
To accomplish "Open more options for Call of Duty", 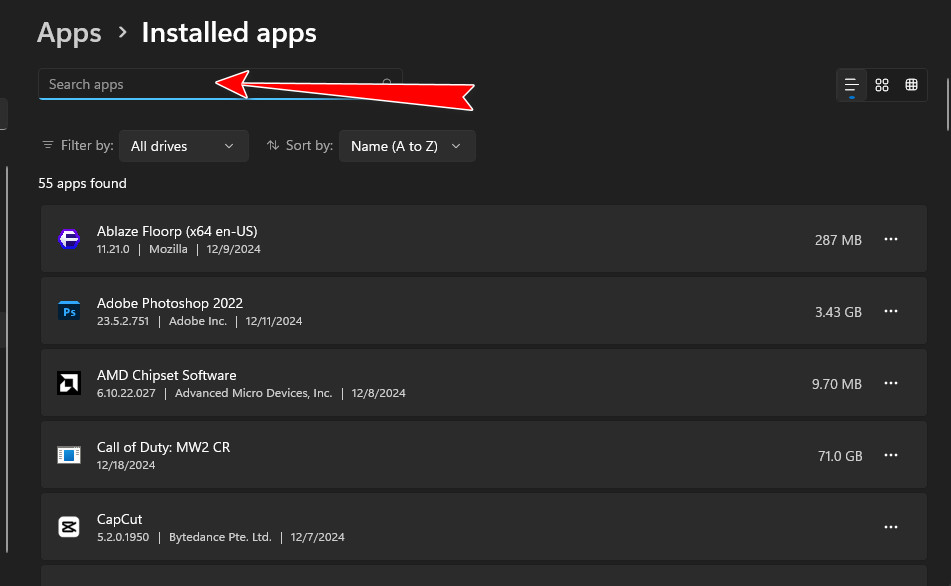I will pyautogui.click(x=891, y=455).
